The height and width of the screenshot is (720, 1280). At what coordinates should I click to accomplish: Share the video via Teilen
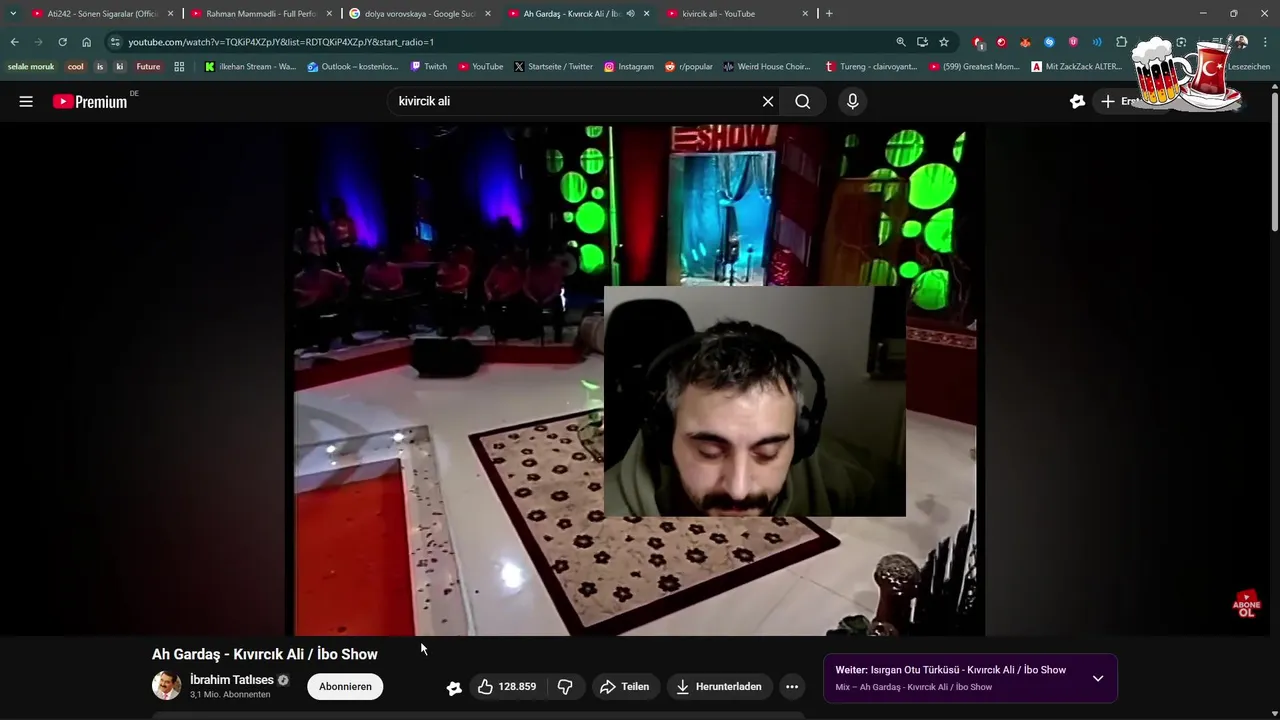[625, 687]
